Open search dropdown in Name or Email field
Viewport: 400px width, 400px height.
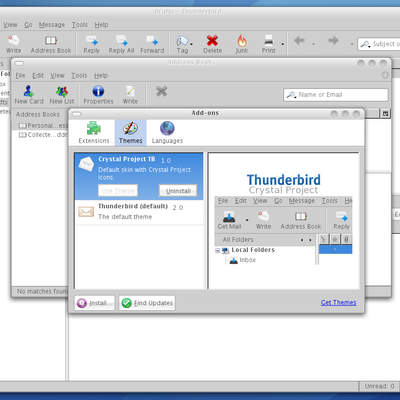click(291, 95)
